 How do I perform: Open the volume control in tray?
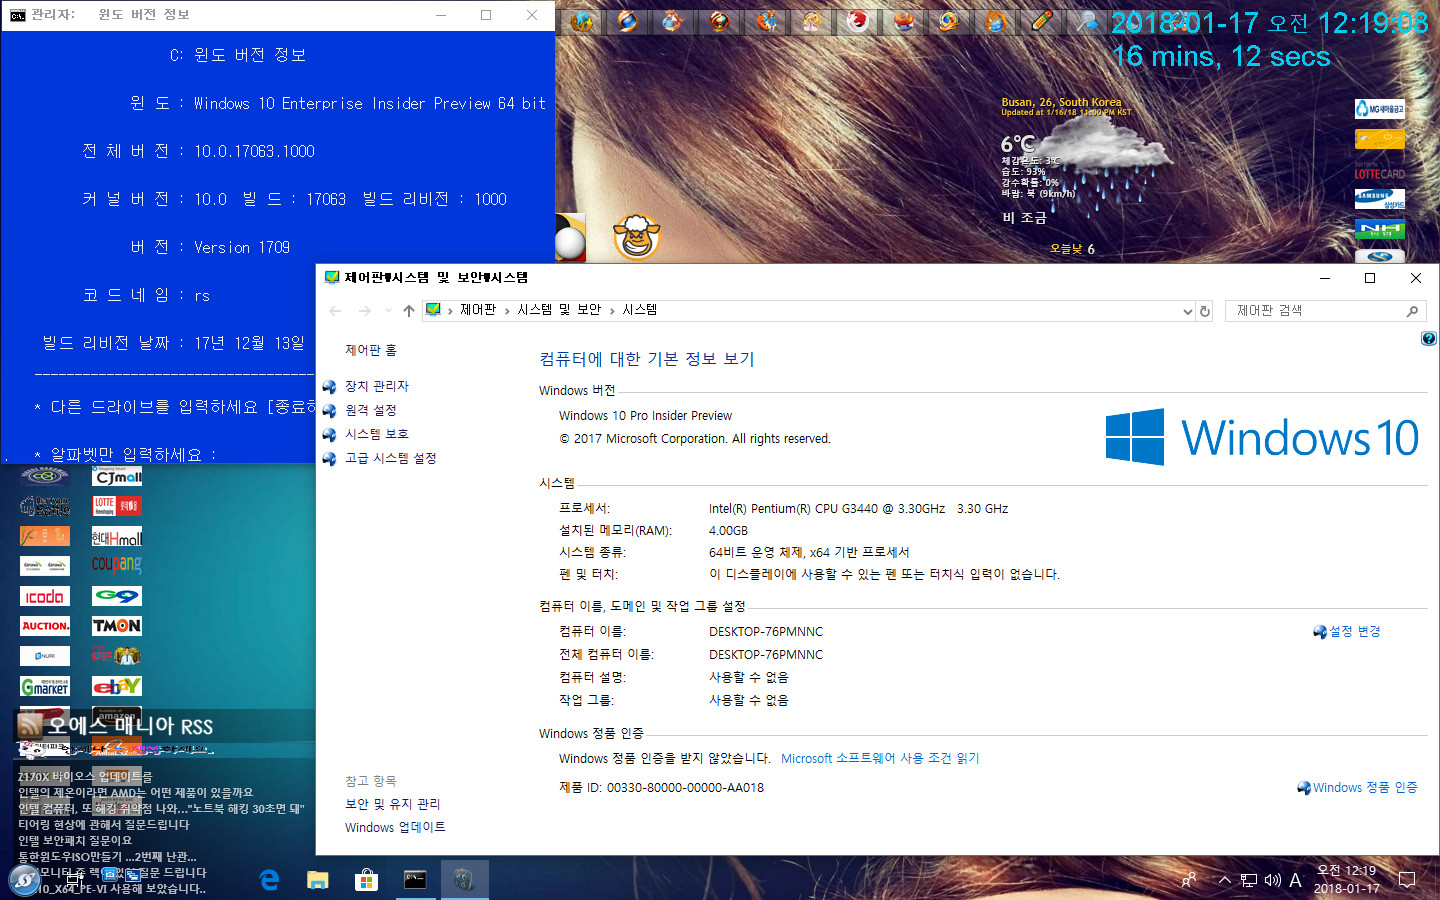1273,880
